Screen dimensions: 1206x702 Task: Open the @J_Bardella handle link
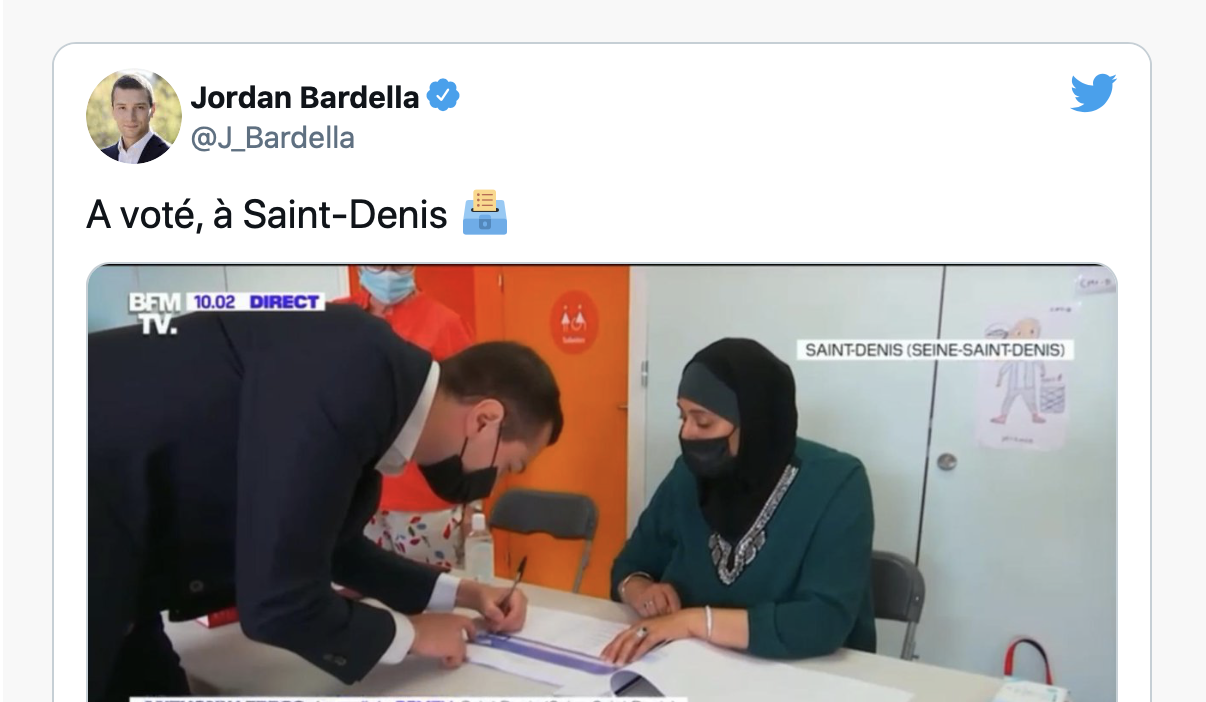coord(273,138)
